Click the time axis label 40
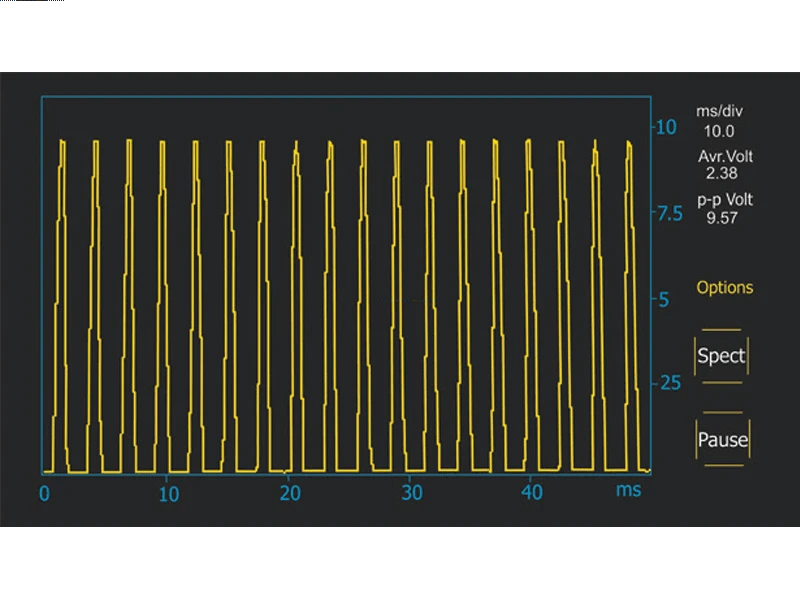 pyautogui.click(x=532, y=492)
